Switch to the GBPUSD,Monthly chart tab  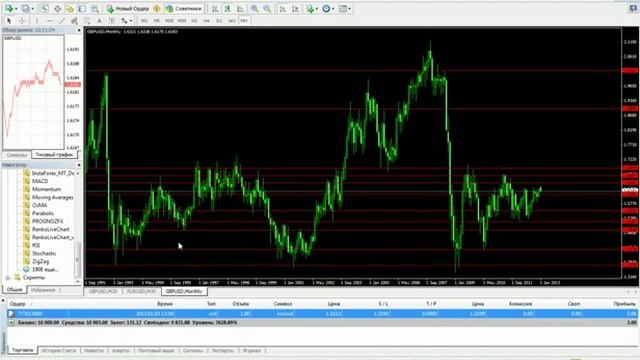coord(184,291)
